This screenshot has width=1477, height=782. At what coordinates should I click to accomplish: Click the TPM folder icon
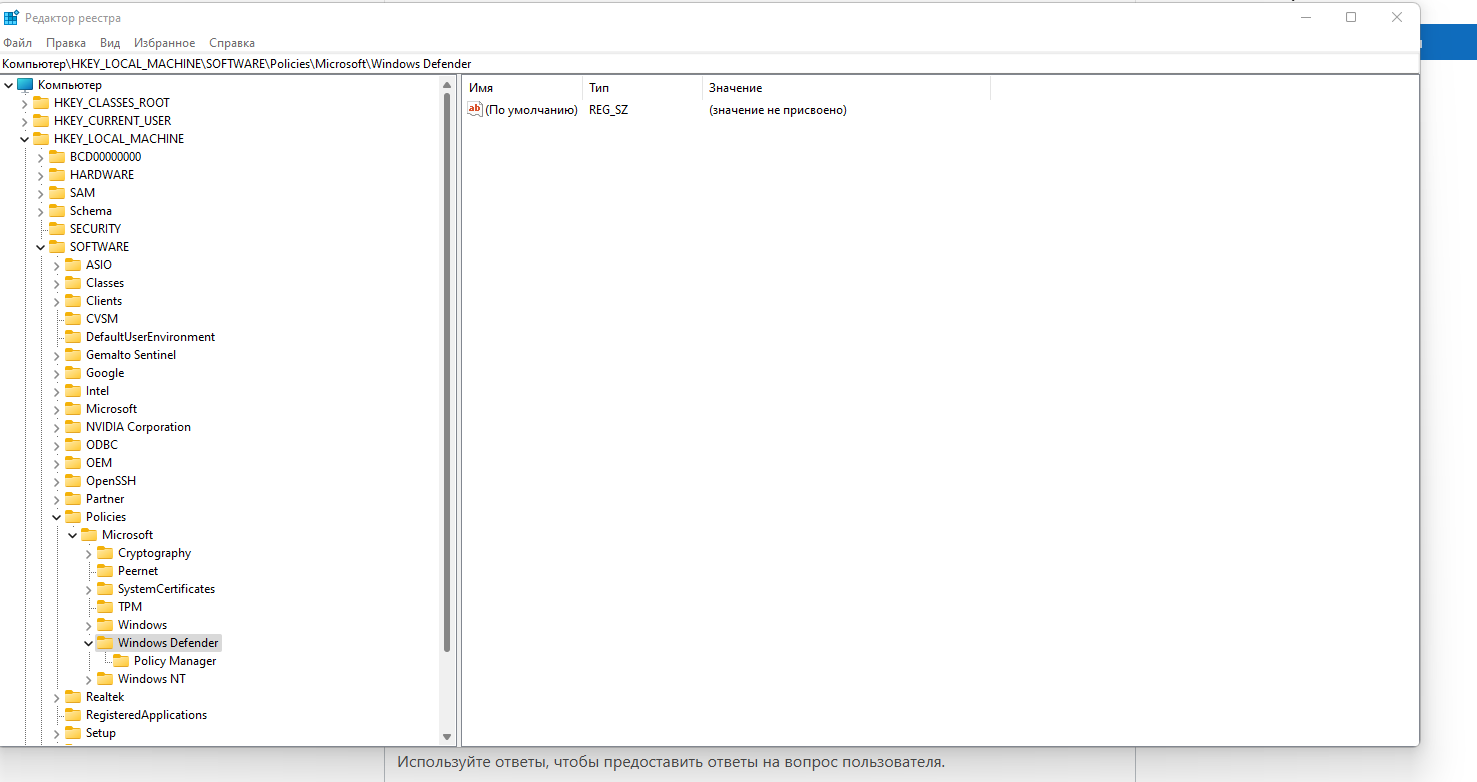pyautogui.click(x=105, y=607)
